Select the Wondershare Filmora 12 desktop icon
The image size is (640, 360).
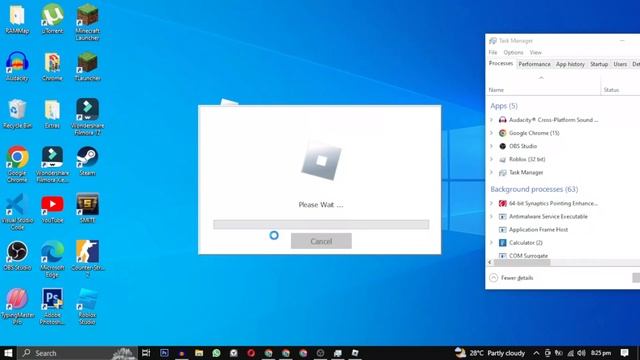(x=87, y=116)
